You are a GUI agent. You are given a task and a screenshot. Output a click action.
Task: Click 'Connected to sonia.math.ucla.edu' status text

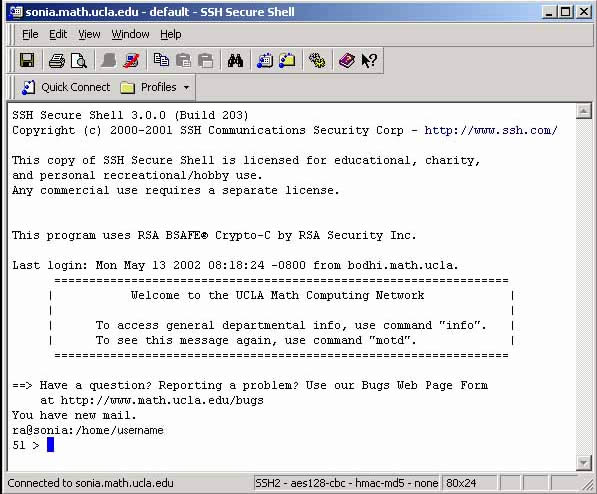91,483
